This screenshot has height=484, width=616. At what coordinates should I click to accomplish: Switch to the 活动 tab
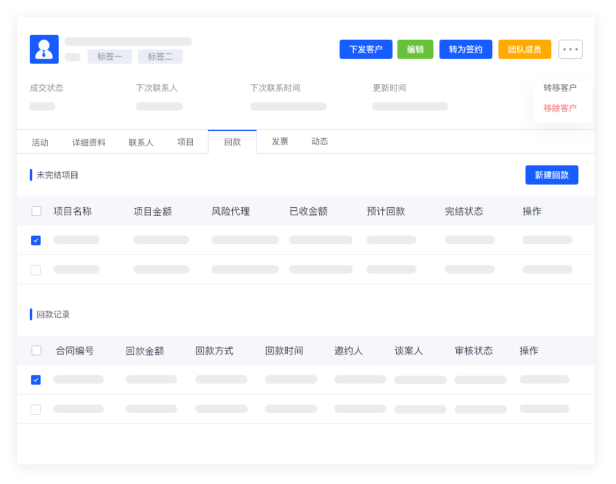click(x=40, y=142)
